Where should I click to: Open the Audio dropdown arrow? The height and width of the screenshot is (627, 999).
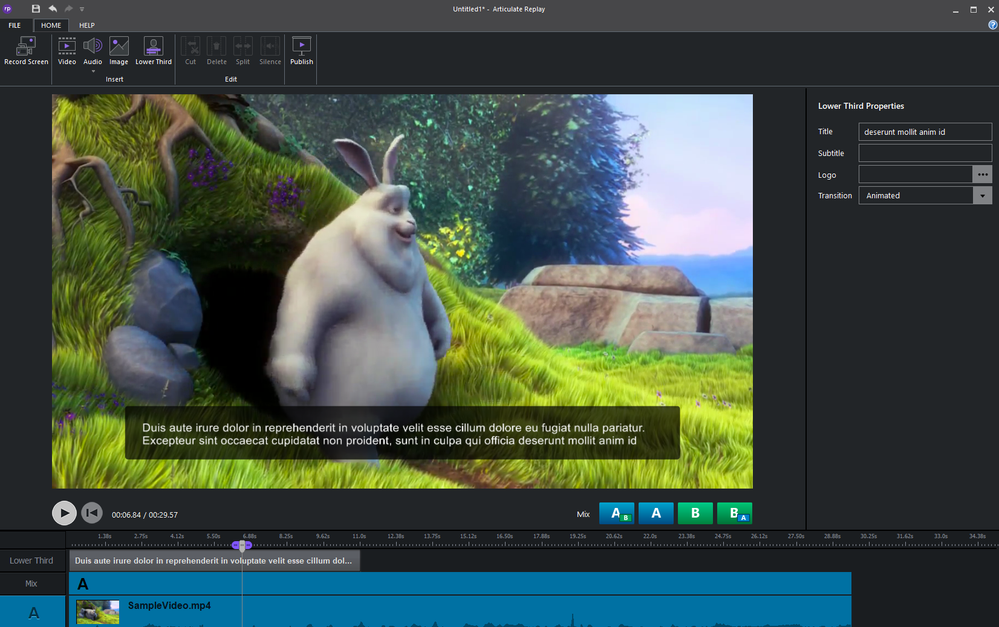coord(92,70)
